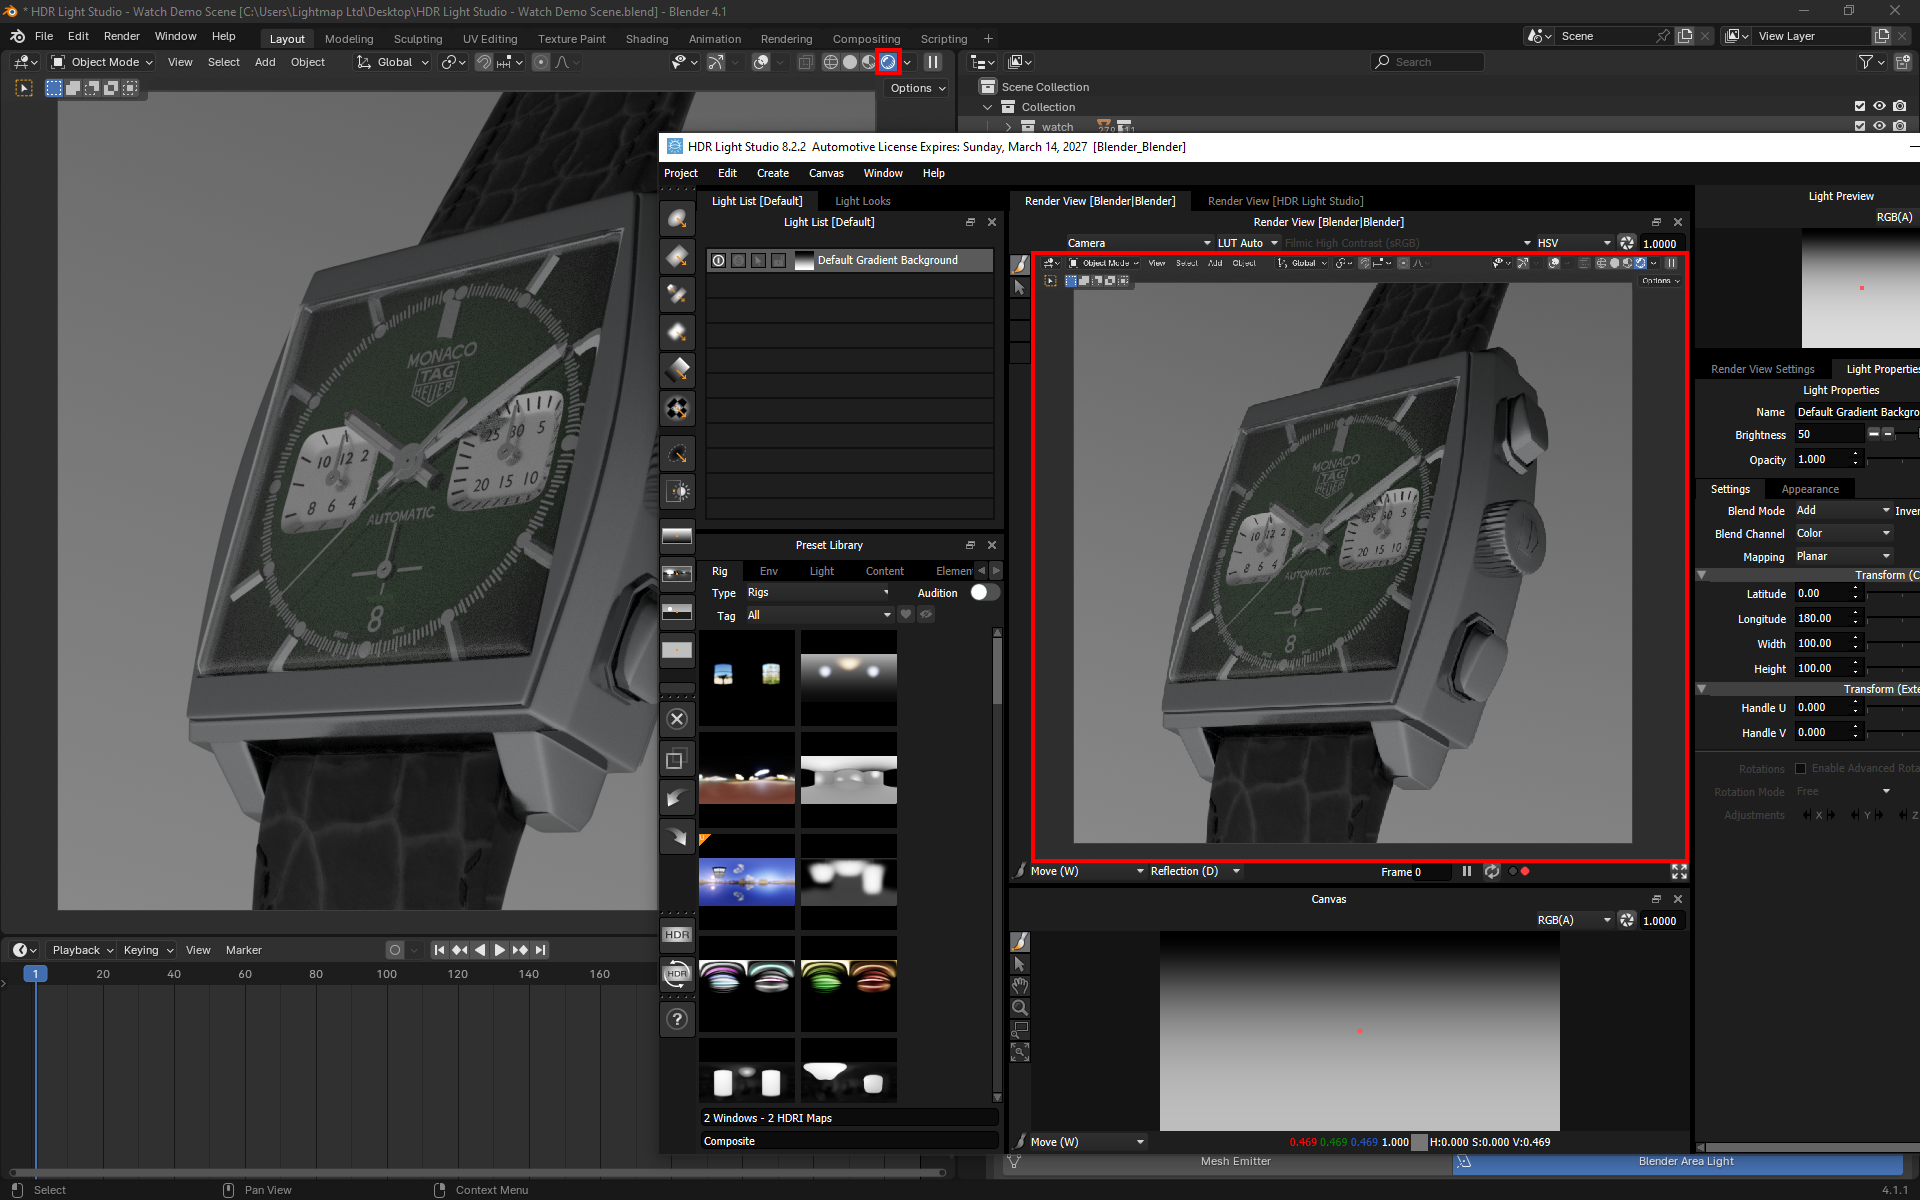This screenshot has width=1920, height=1200.
Task: Open the Reflection (D) dropdown
Action: (x=1194, y=871)
